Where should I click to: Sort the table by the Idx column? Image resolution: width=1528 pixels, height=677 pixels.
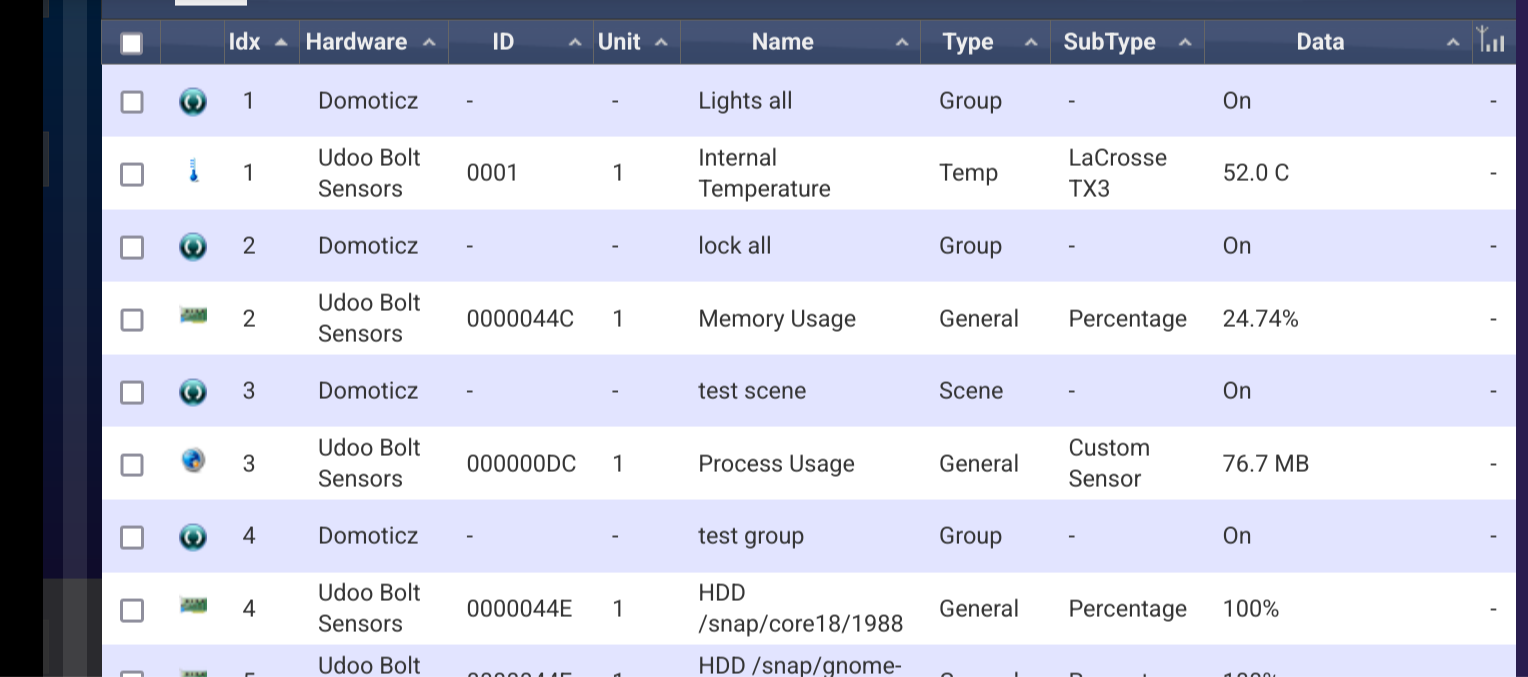tap(262, 42)
